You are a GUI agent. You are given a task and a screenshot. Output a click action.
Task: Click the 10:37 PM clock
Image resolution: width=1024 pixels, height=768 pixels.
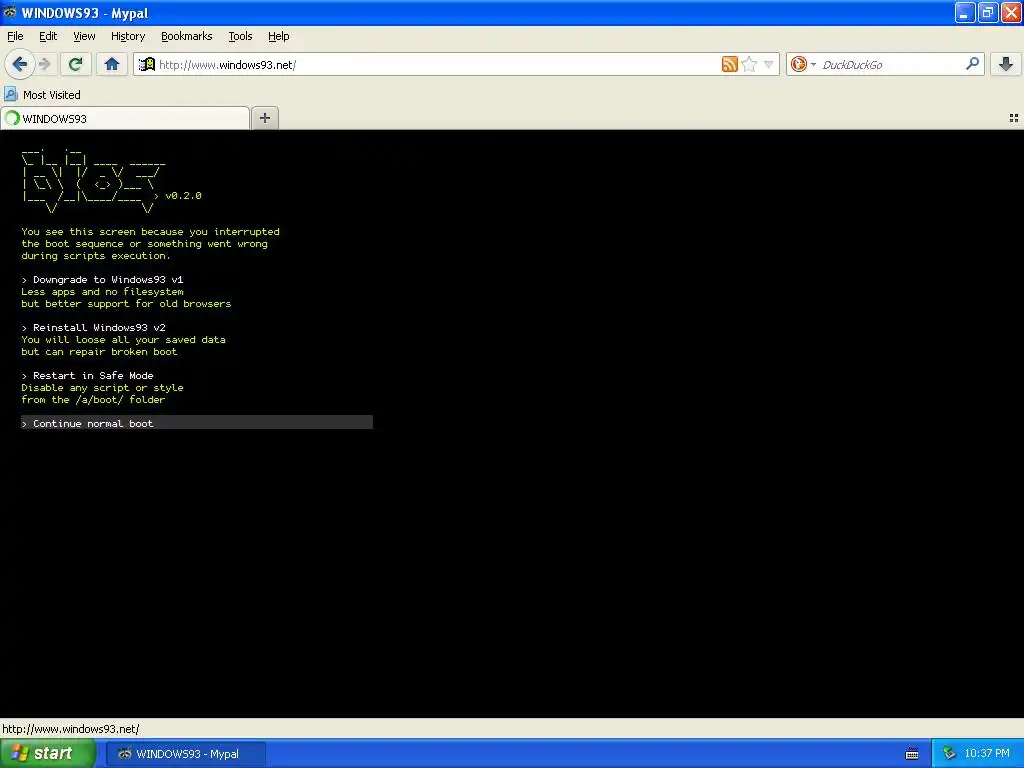coord(986,754)
